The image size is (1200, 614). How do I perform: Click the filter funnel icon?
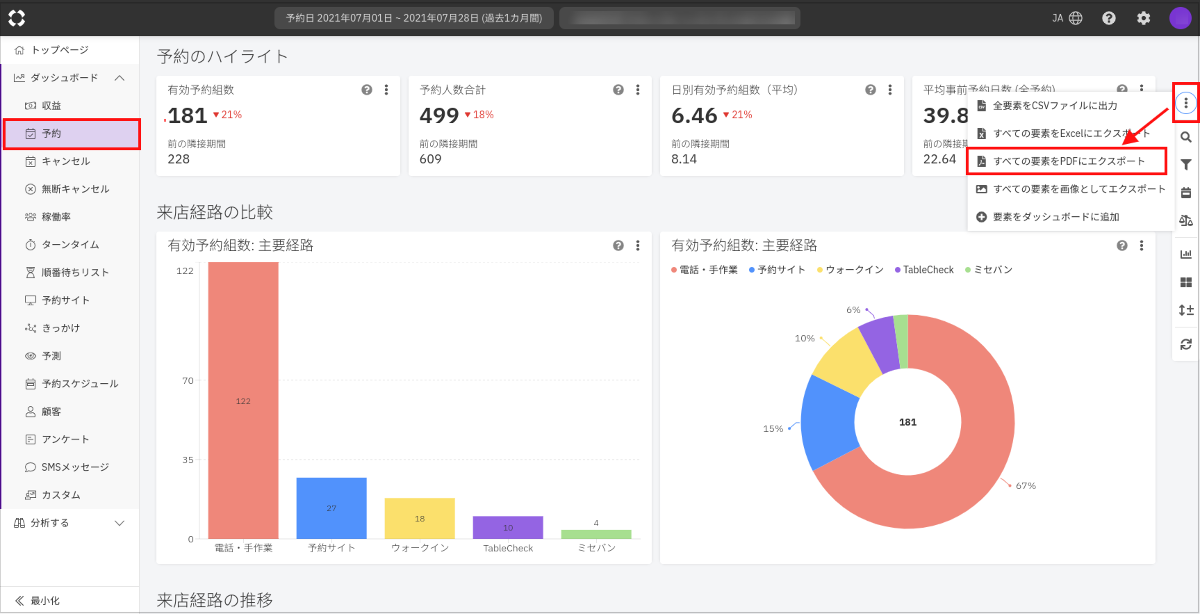[x=1186, y=165]
